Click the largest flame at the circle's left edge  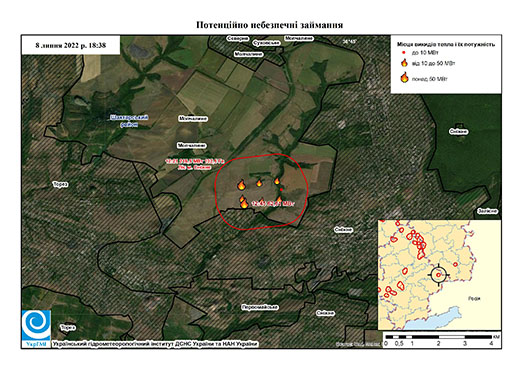(242, 185)
